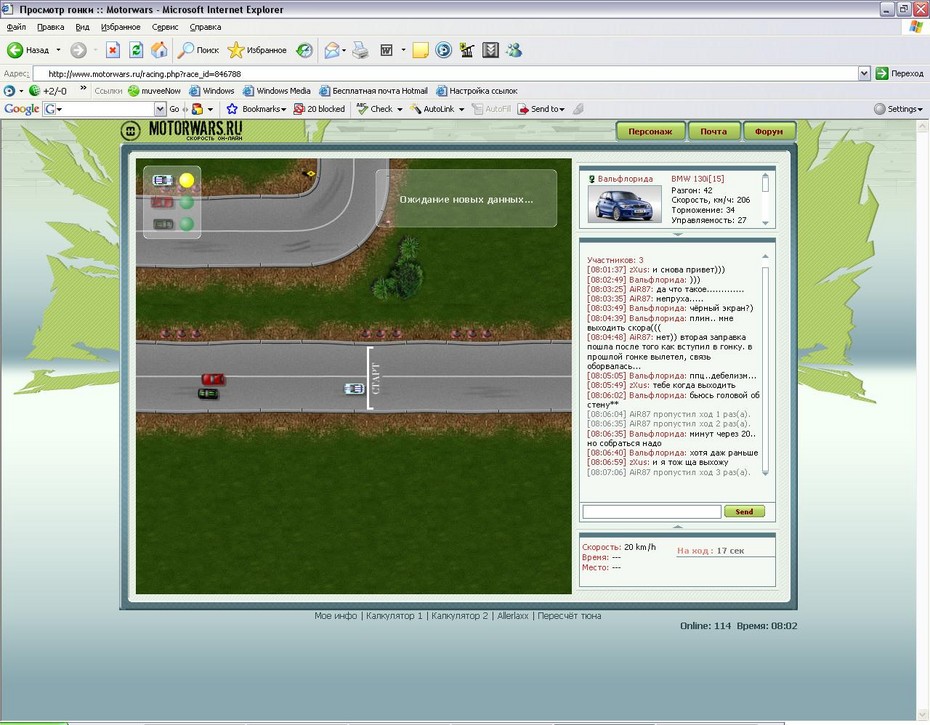Click the green light beside dark car
Viewport: 930px width, 725px height.
click(187, 224)
